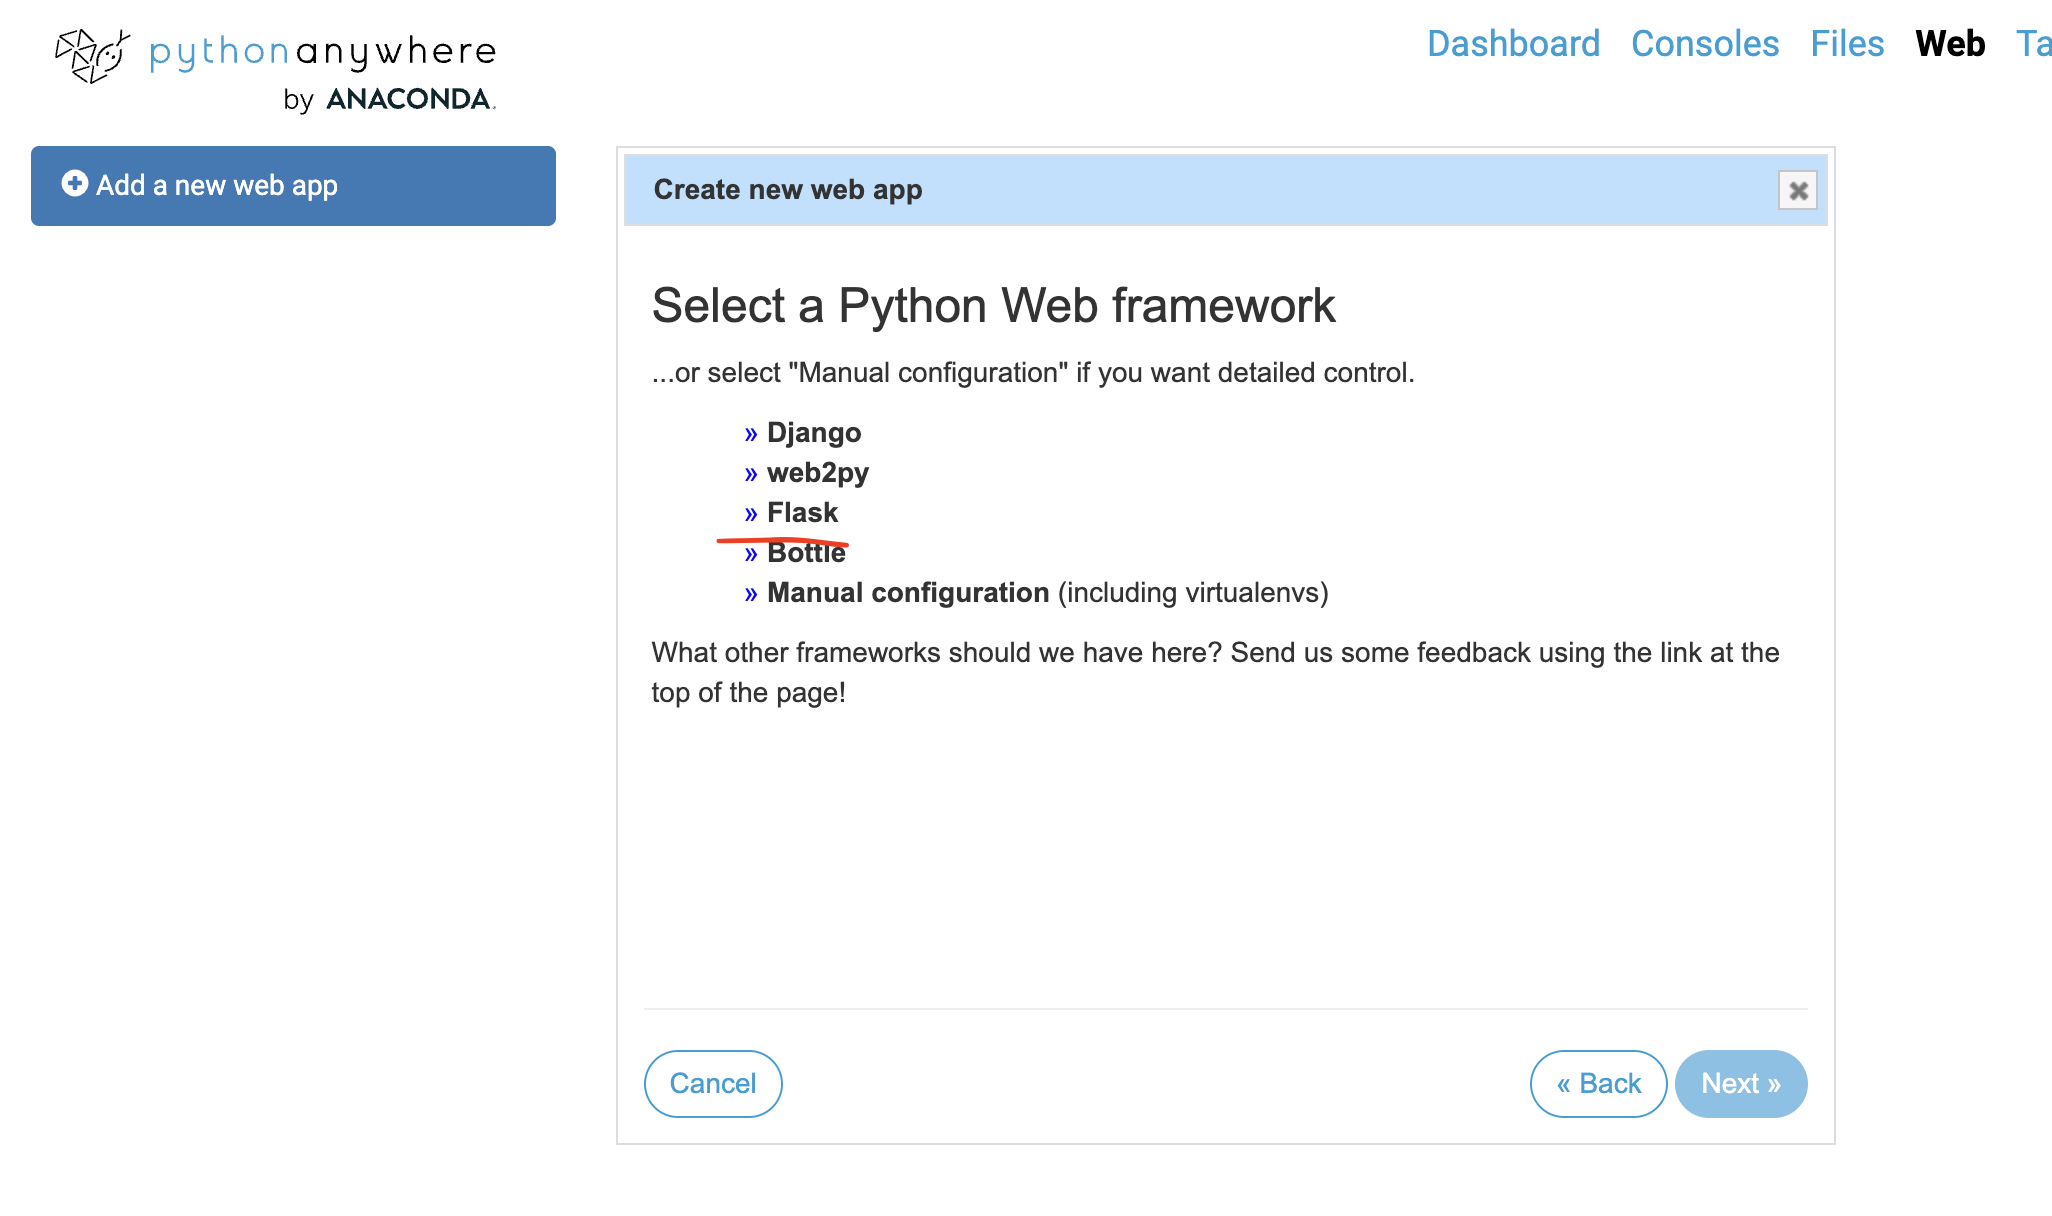
Task: Click the arrow bullet before web2py
Action: [751, 474]
